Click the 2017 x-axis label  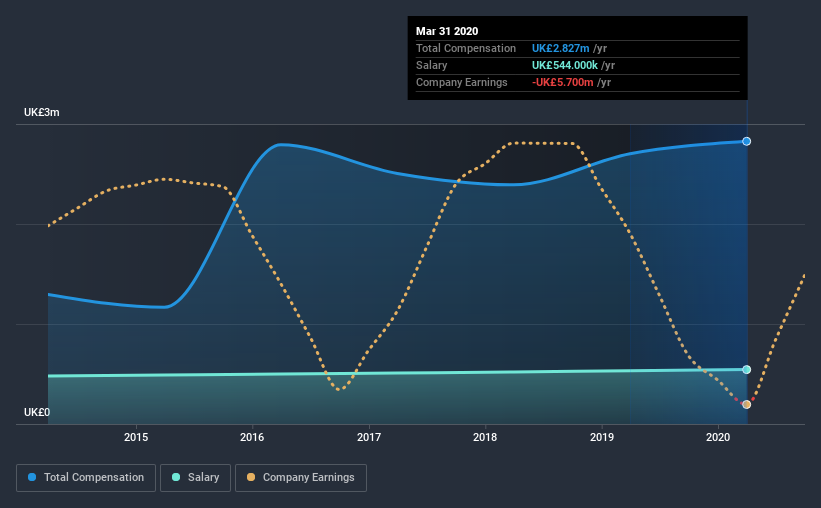click(x=369, y=437)
